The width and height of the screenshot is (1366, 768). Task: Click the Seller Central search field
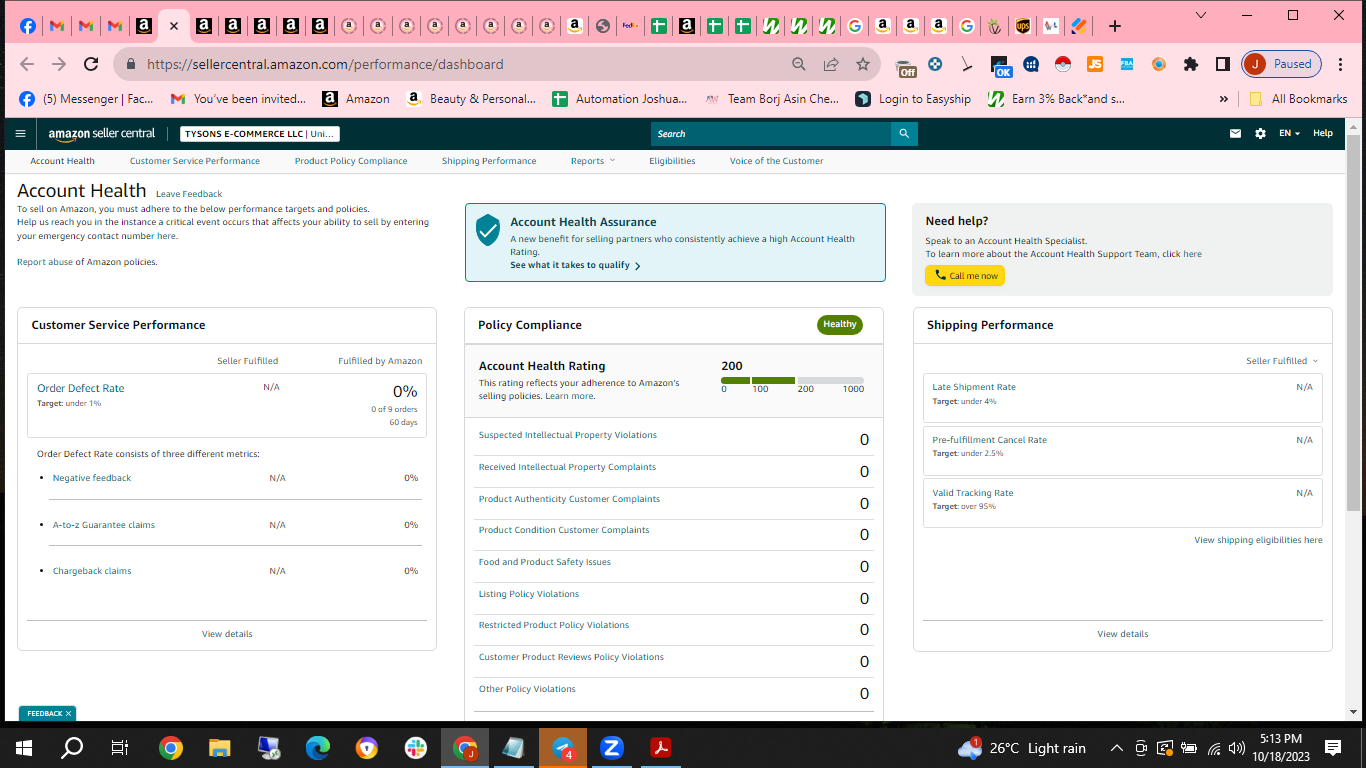pos(771,133)
